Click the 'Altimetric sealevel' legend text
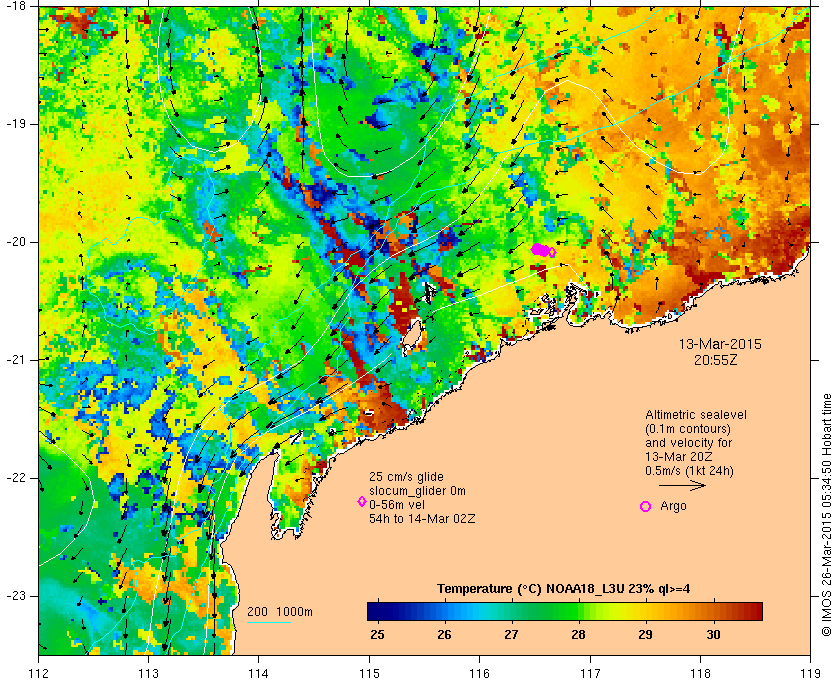840x680 pixels. (x=695, y=415)
